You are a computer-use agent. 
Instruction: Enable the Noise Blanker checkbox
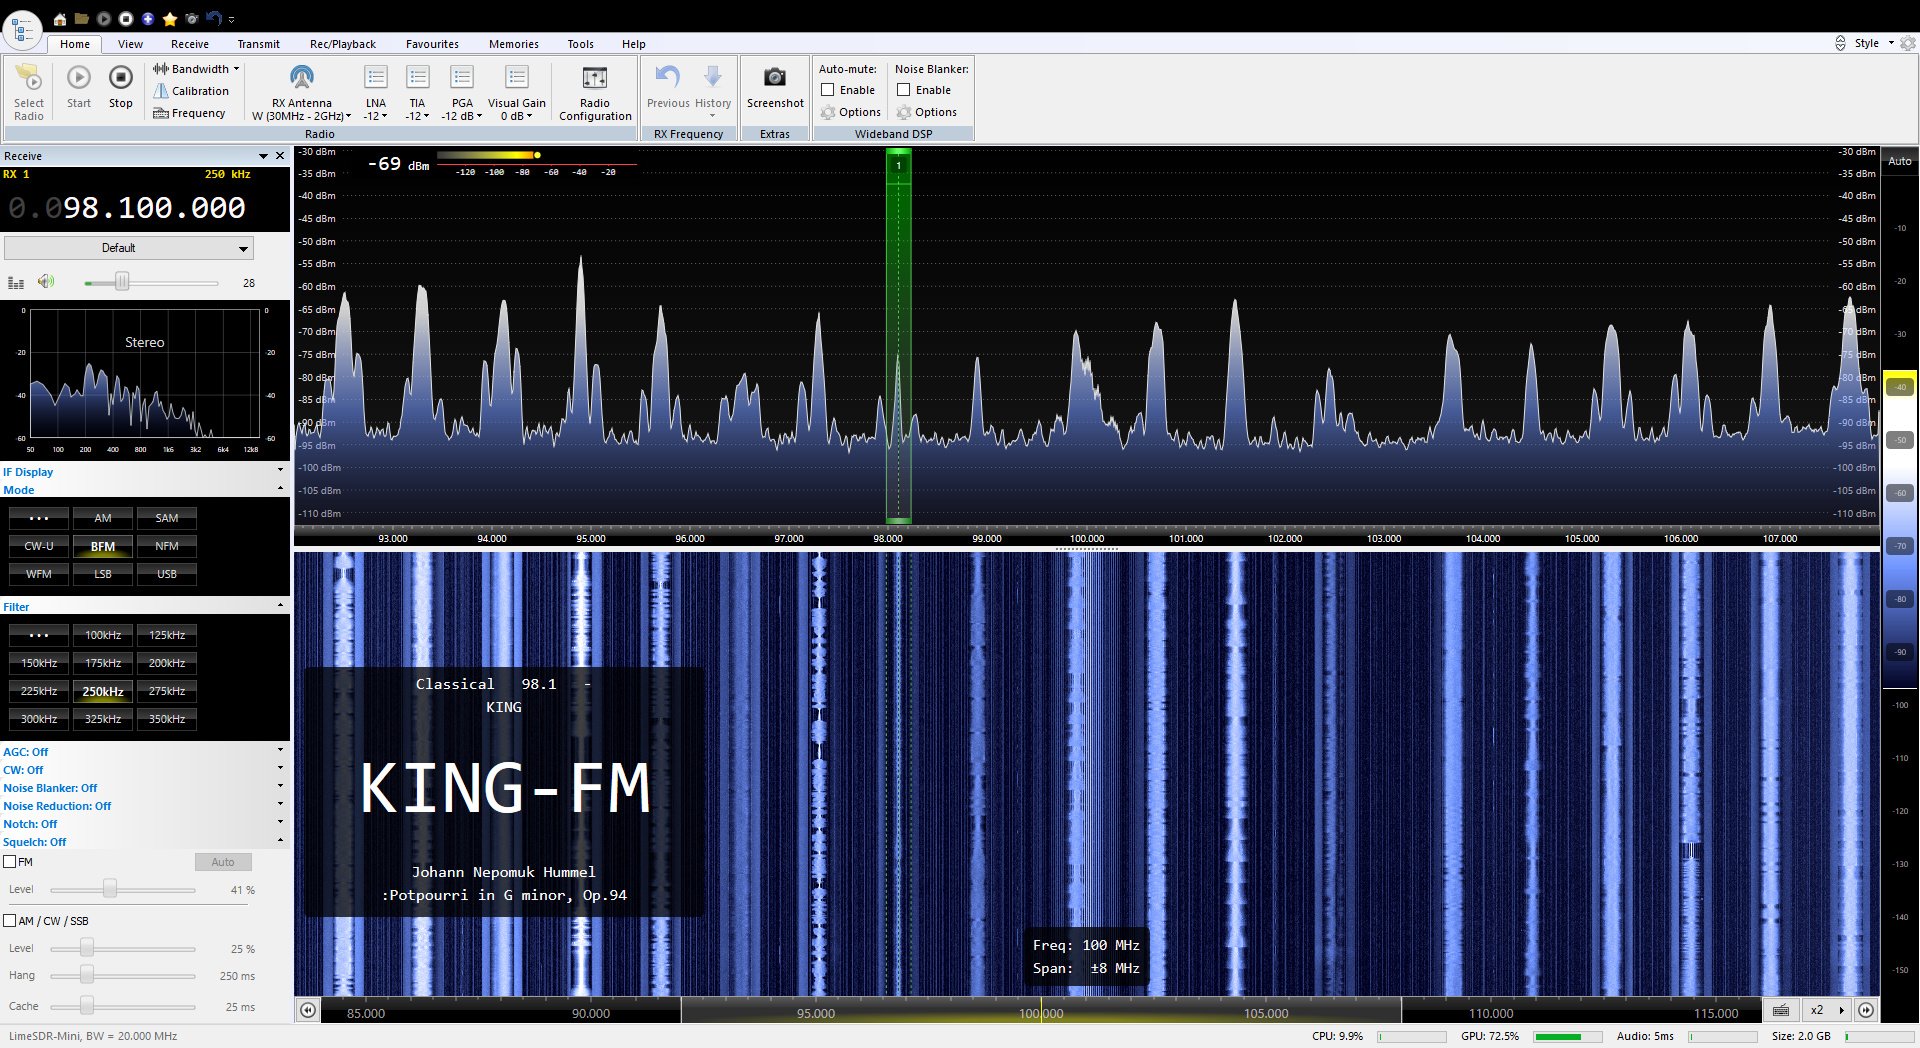[904, 90]
